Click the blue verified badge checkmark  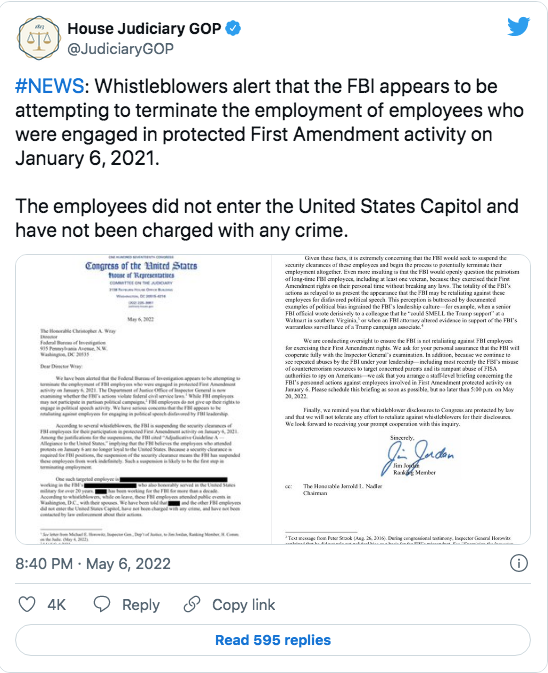(233, 29)
